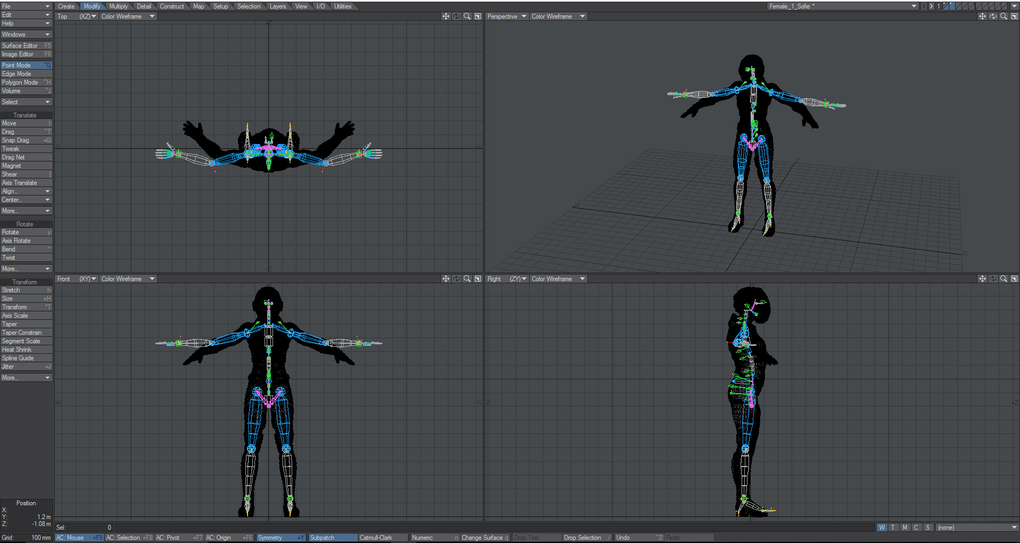Expand the Windows dropdown in the sidebar

[26, 34]
